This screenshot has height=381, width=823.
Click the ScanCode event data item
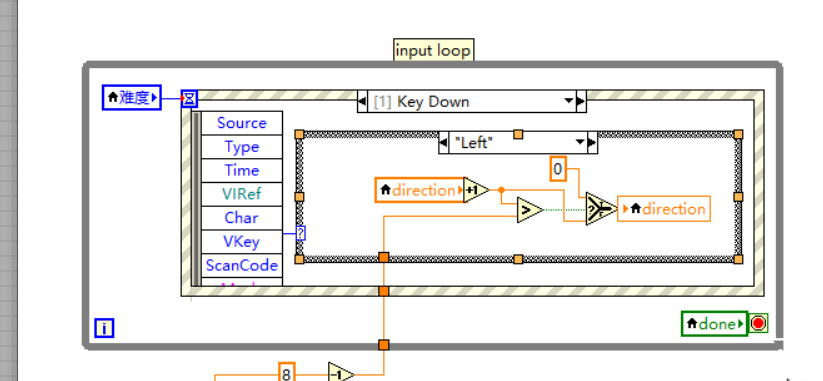[241, 265]
